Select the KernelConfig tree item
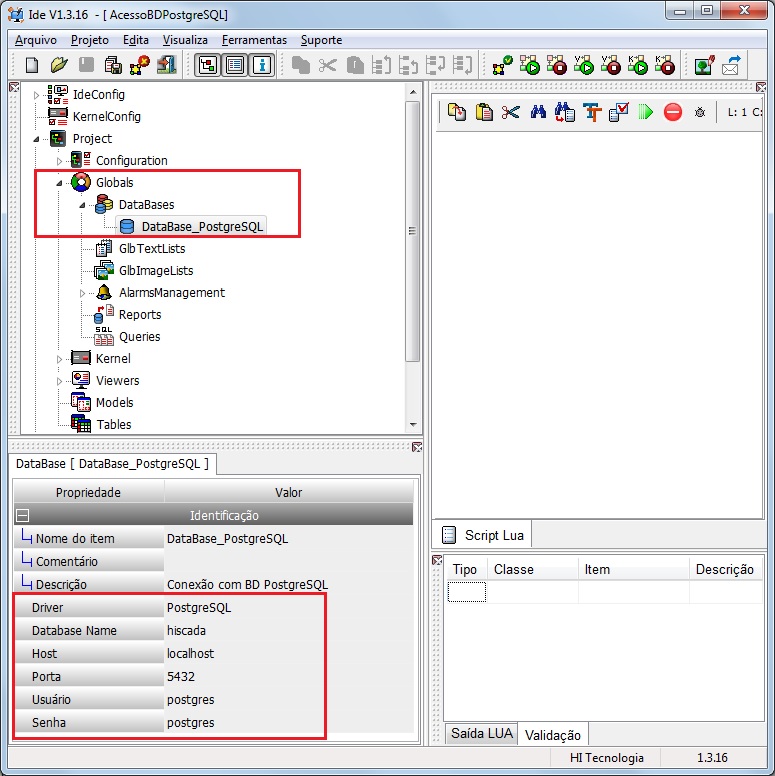775x776 pixels. 106,117
